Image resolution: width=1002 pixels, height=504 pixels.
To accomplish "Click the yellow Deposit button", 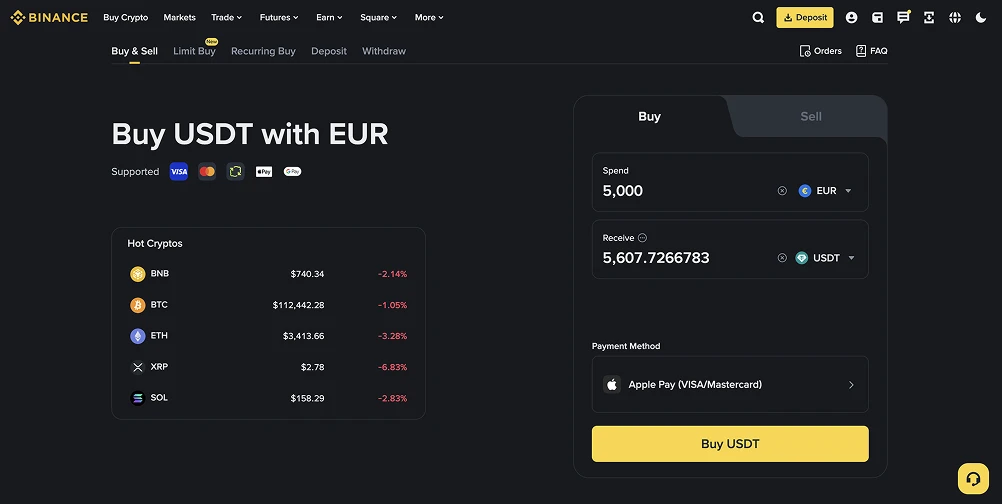I will (x=804, y=17).
